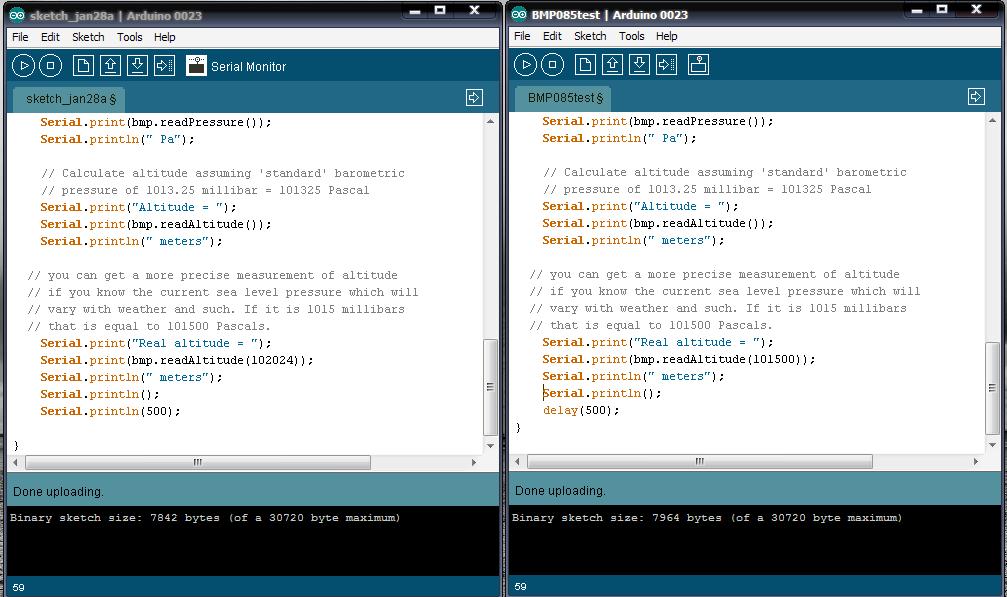Upload to board from BMP085test toolbar
The width and height of the screenshot is (1007, 597).
click(666, 64)
